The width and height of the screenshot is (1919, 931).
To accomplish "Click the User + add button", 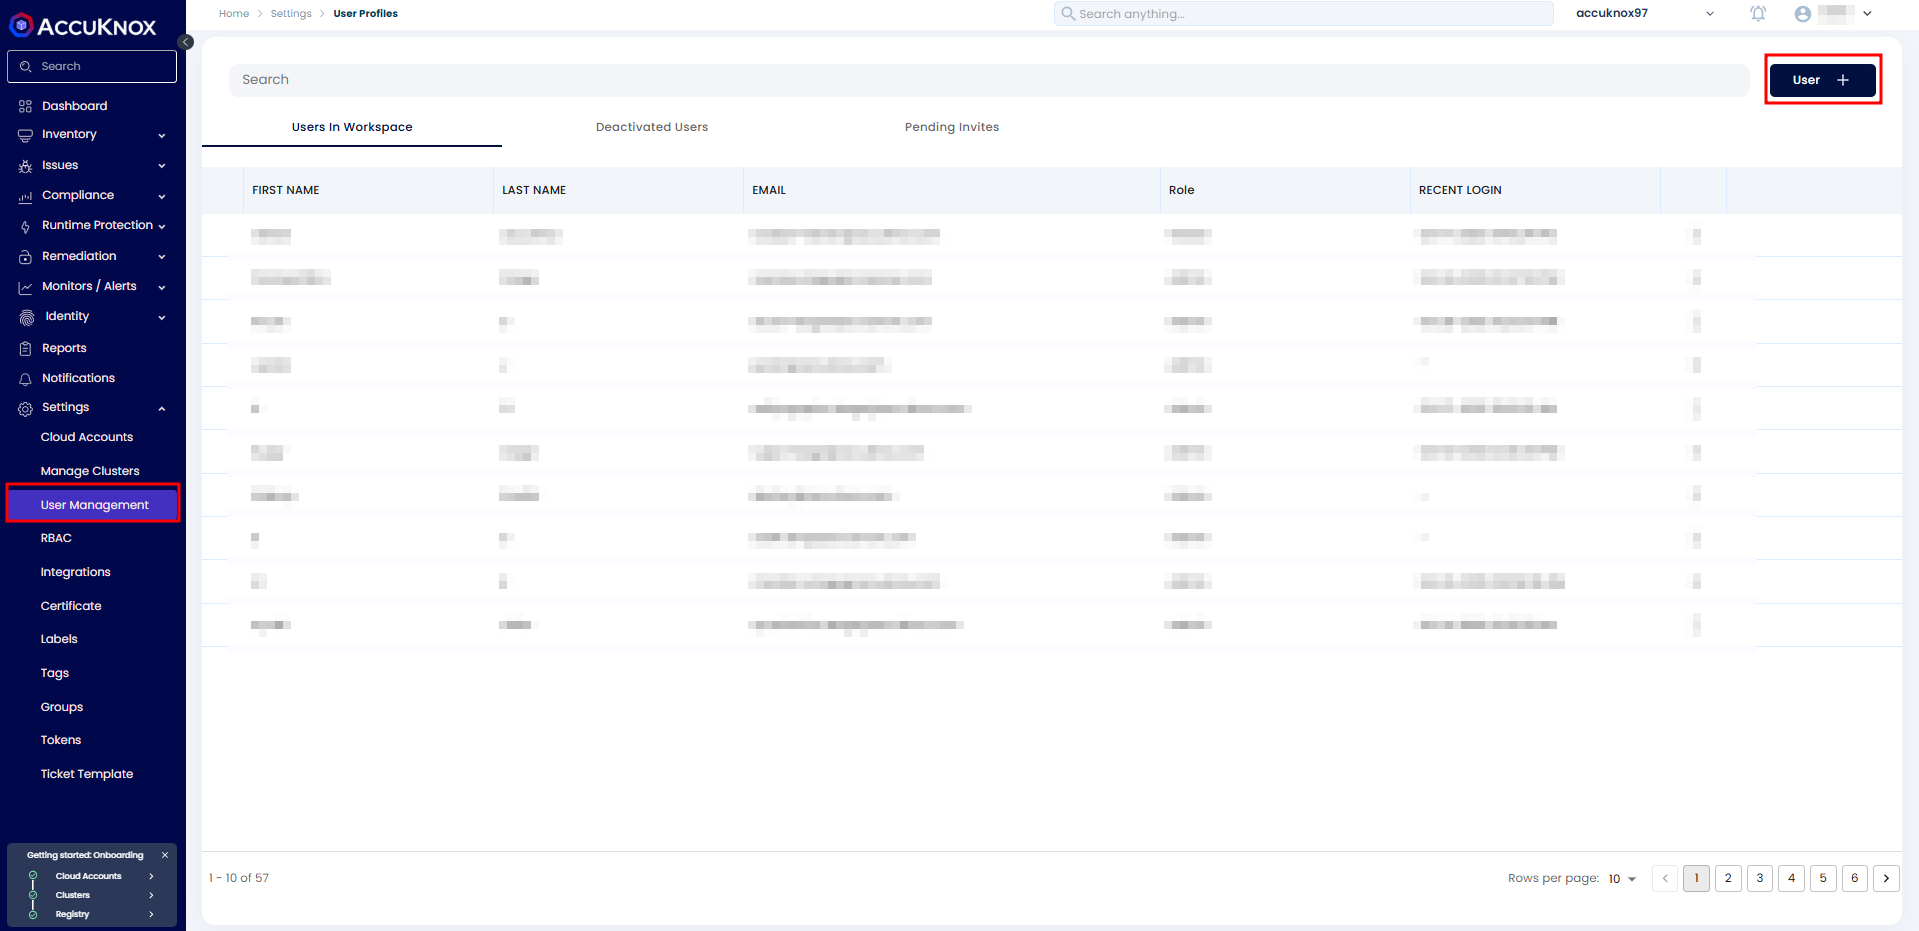I will (1822, 80).
